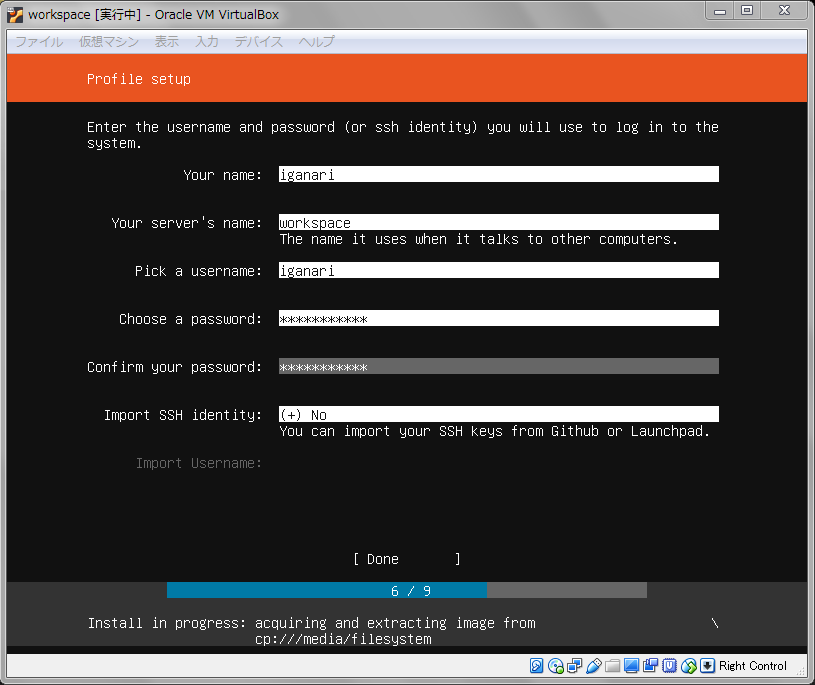Image resolution: width=815 pixels, height=685 pixels.
Task: Click the USB devices status icon
Action: [x=593, y=666]
